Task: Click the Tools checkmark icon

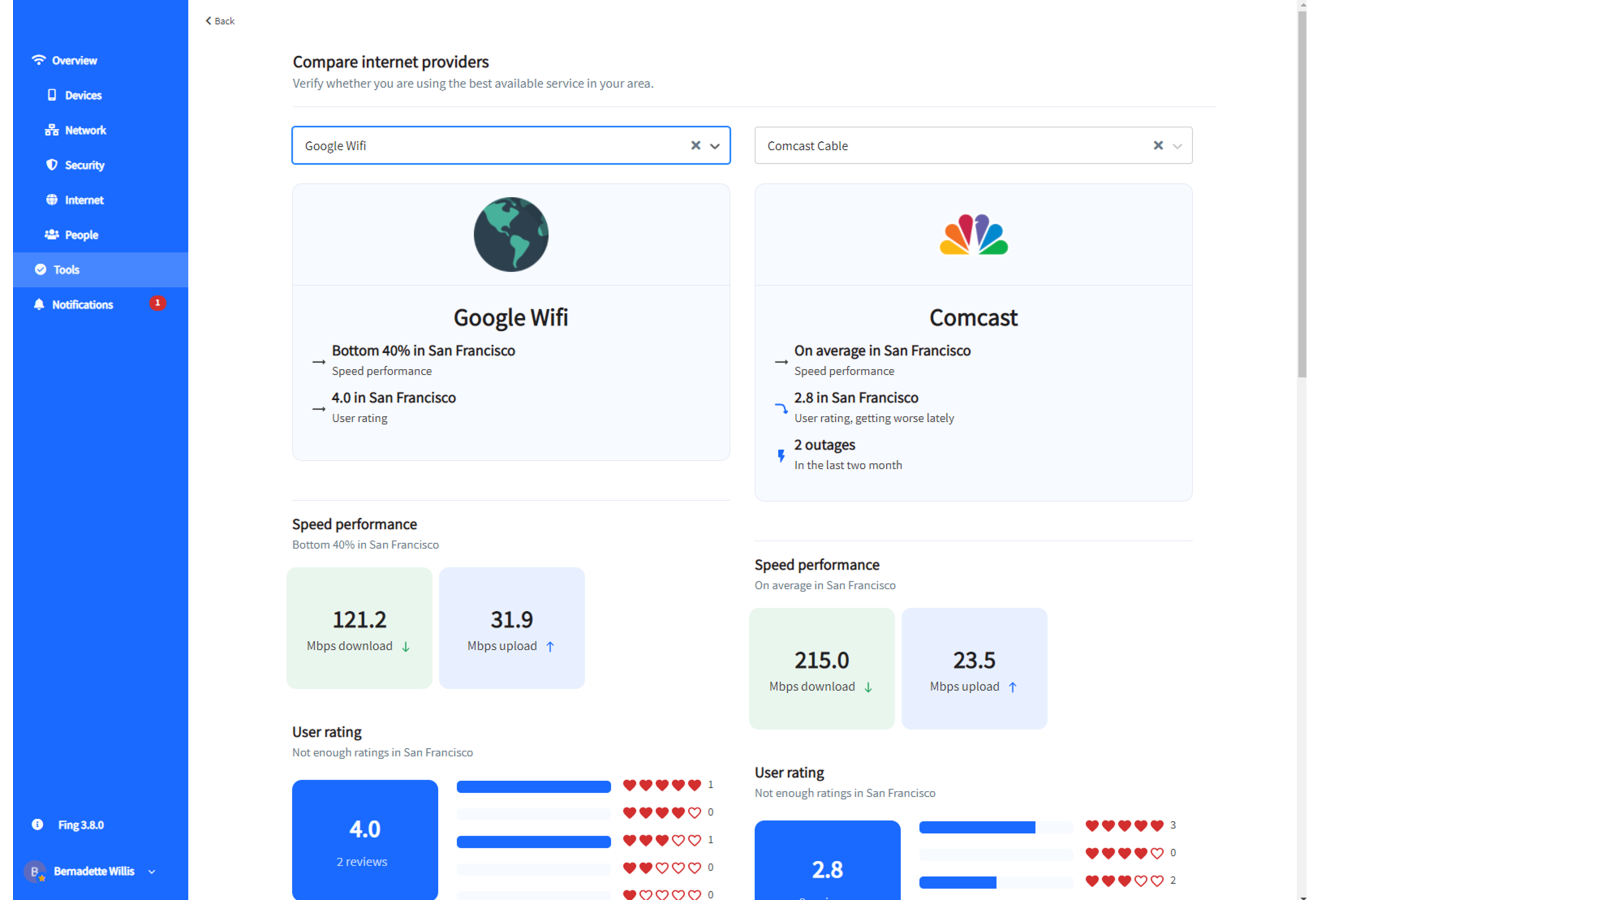Action: (x=41, y=270)
